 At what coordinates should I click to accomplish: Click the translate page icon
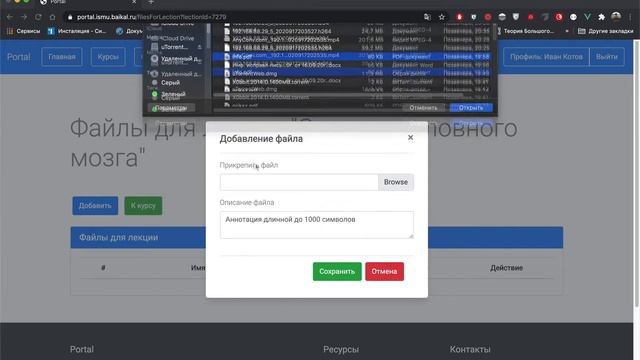(x=427, y=17)
